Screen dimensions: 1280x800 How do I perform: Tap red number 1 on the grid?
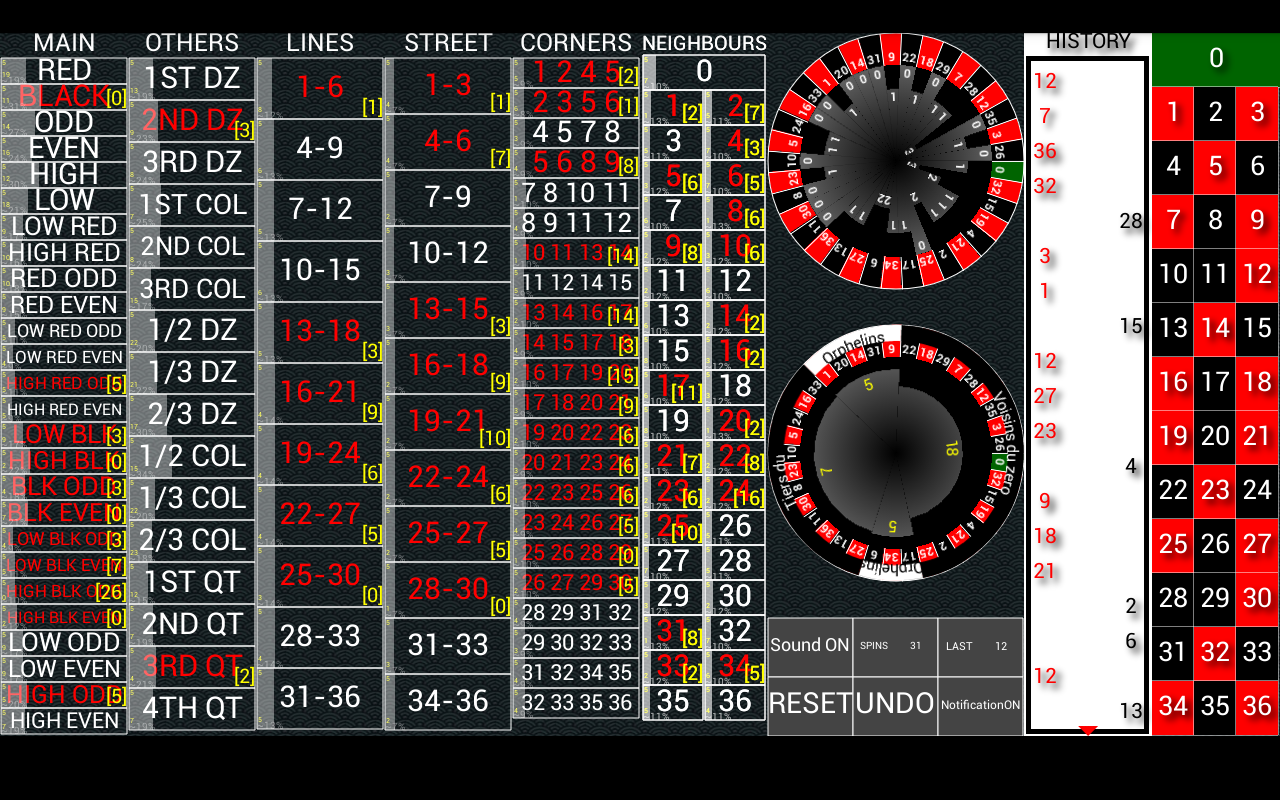(x=1173, y=112)
